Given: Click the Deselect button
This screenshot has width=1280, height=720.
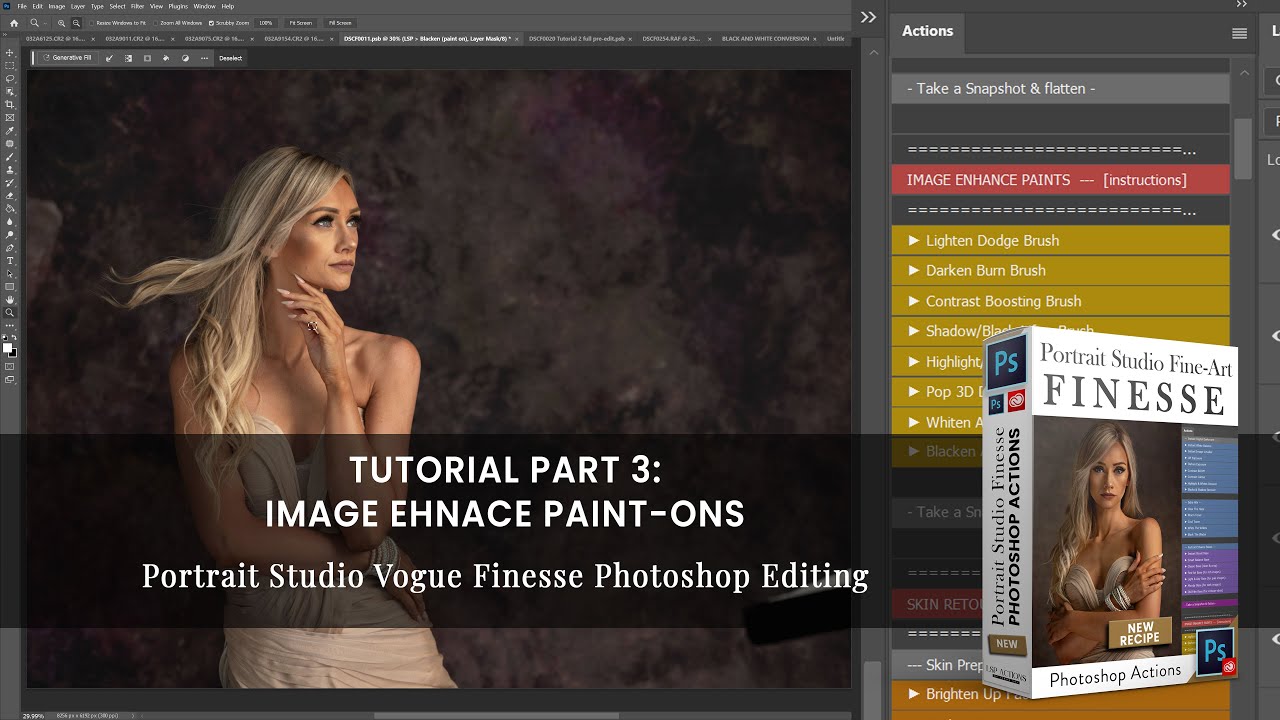Looking at the screenshot, I should (x=231, y=58).
